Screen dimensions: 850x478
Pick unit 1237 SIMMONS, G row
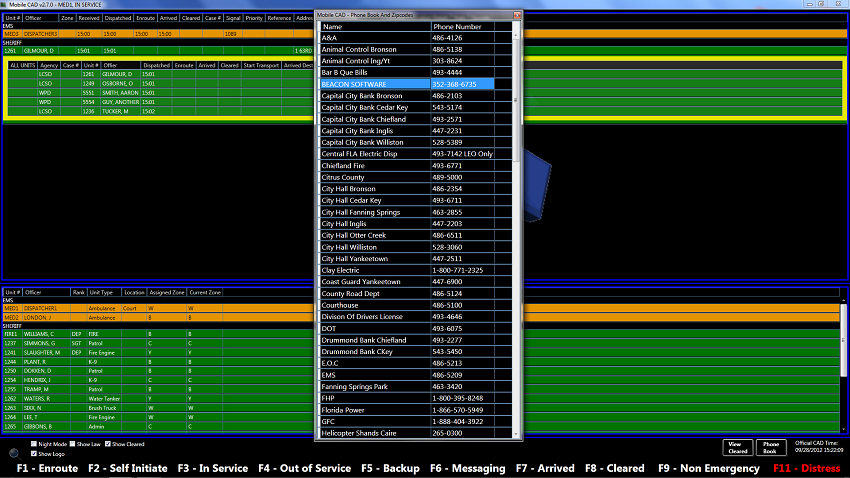coord(40,342)
